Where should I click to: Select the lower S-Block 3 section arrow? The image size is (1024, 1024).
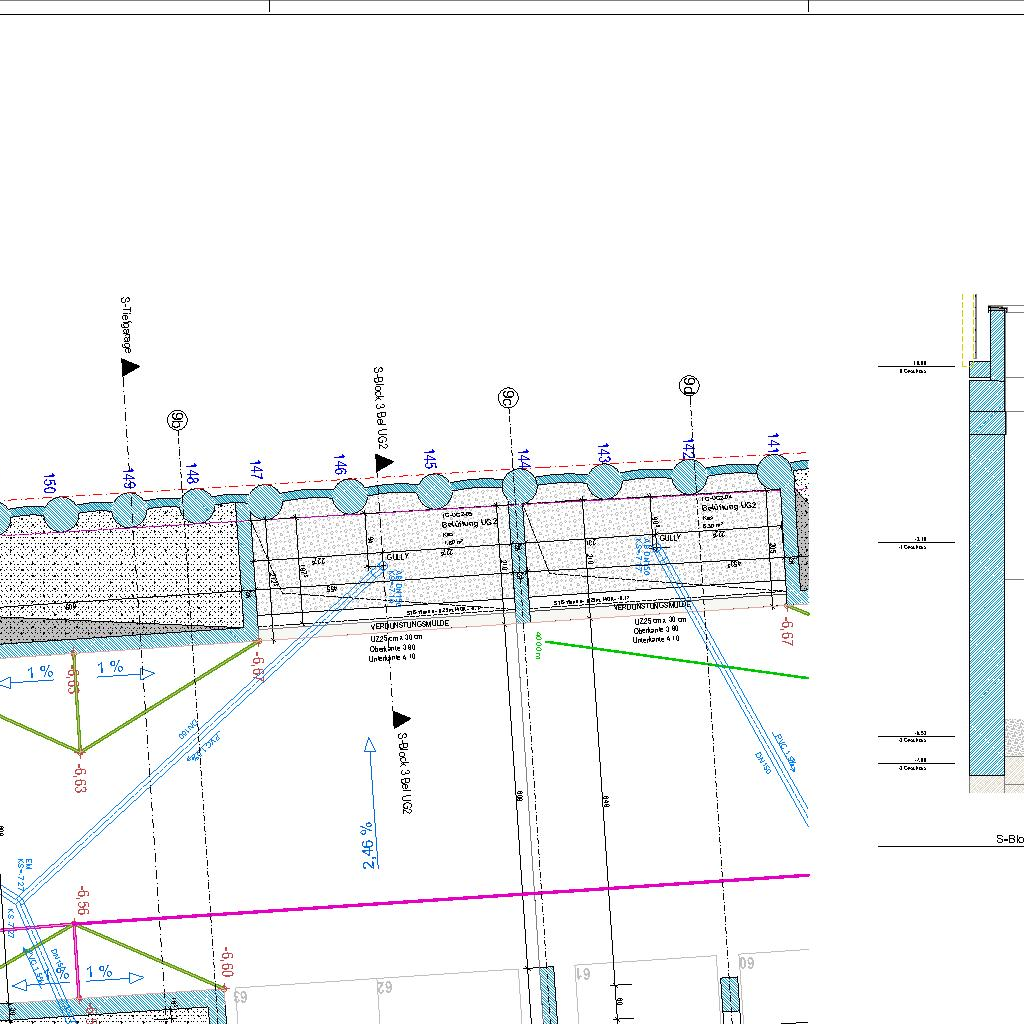[401, 719]
